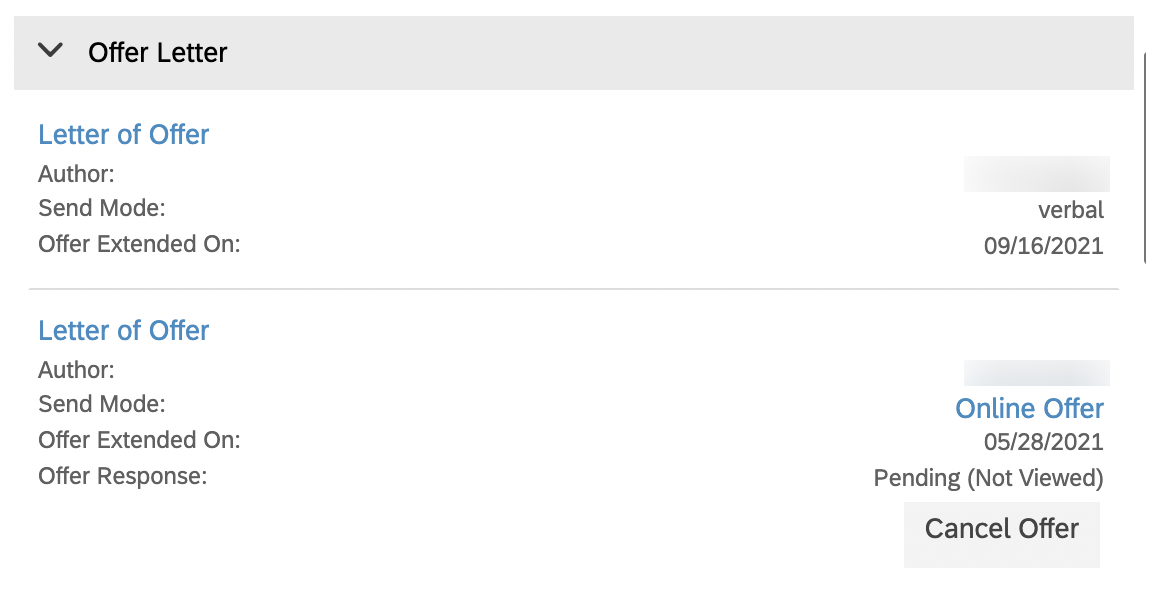Click the Offer Response label

click(x=122, y=476)
